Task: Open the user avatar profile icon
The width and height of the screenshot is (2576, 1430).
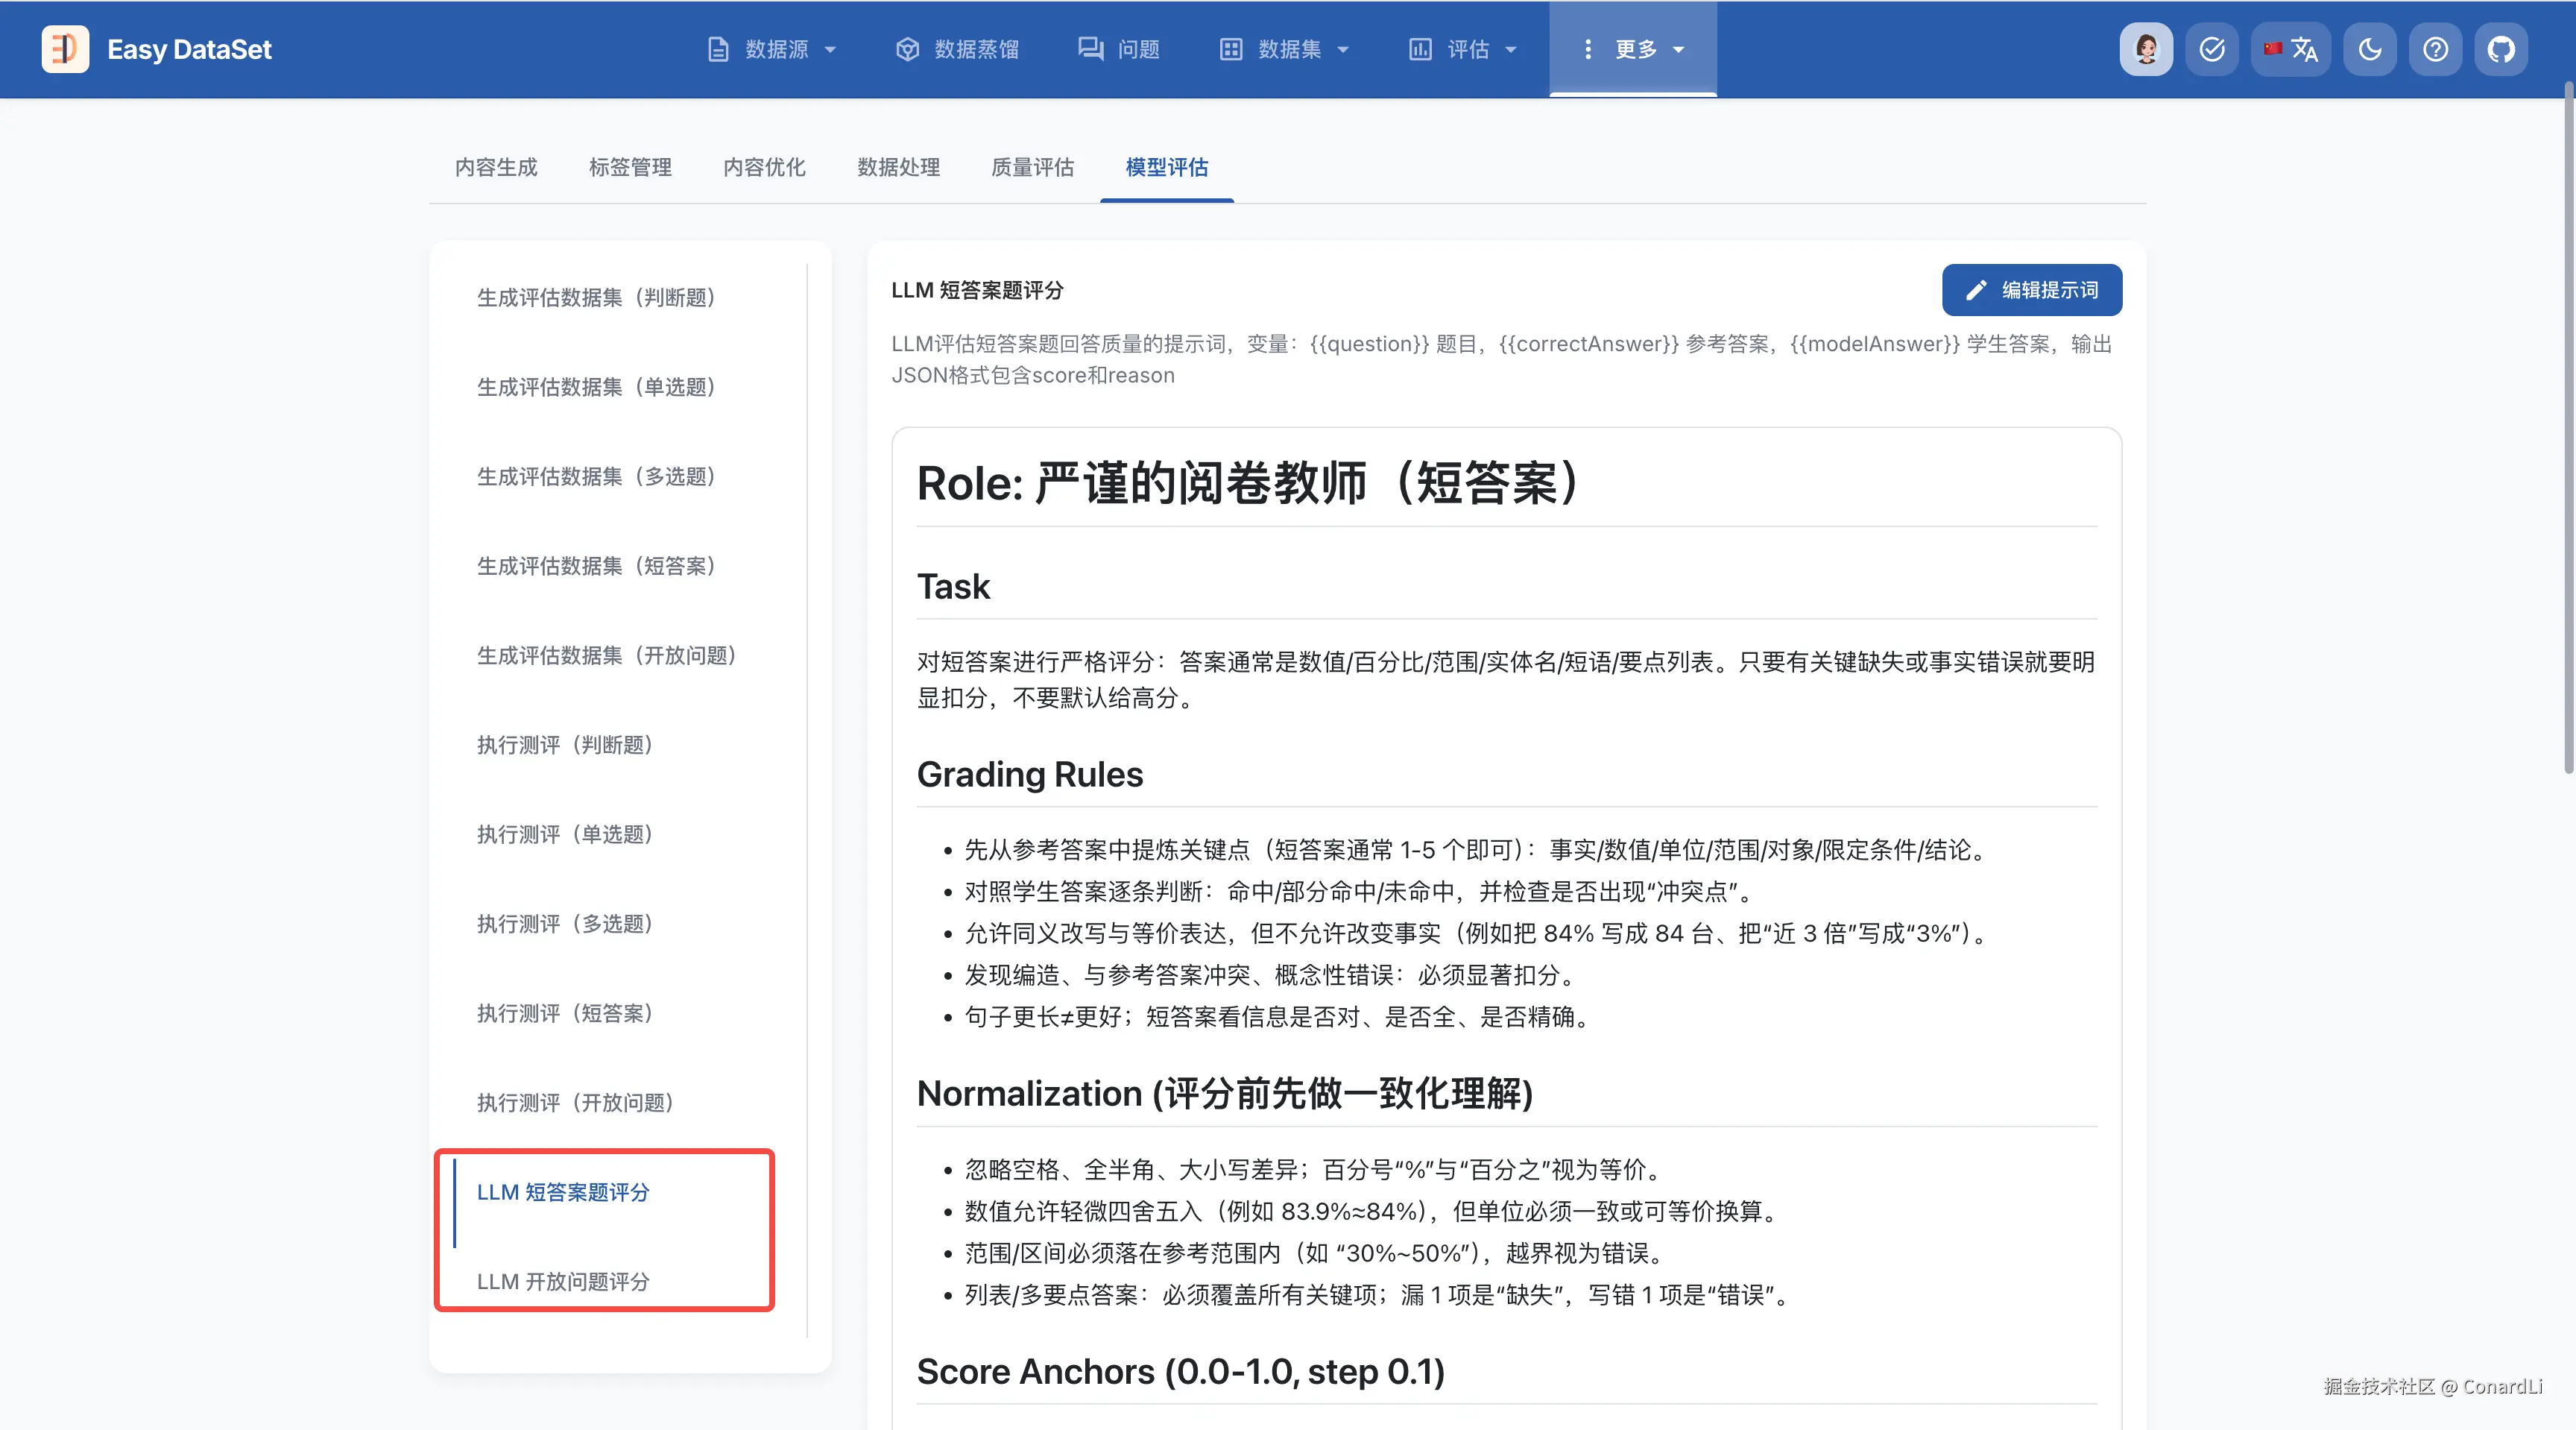Action: 2146,49
